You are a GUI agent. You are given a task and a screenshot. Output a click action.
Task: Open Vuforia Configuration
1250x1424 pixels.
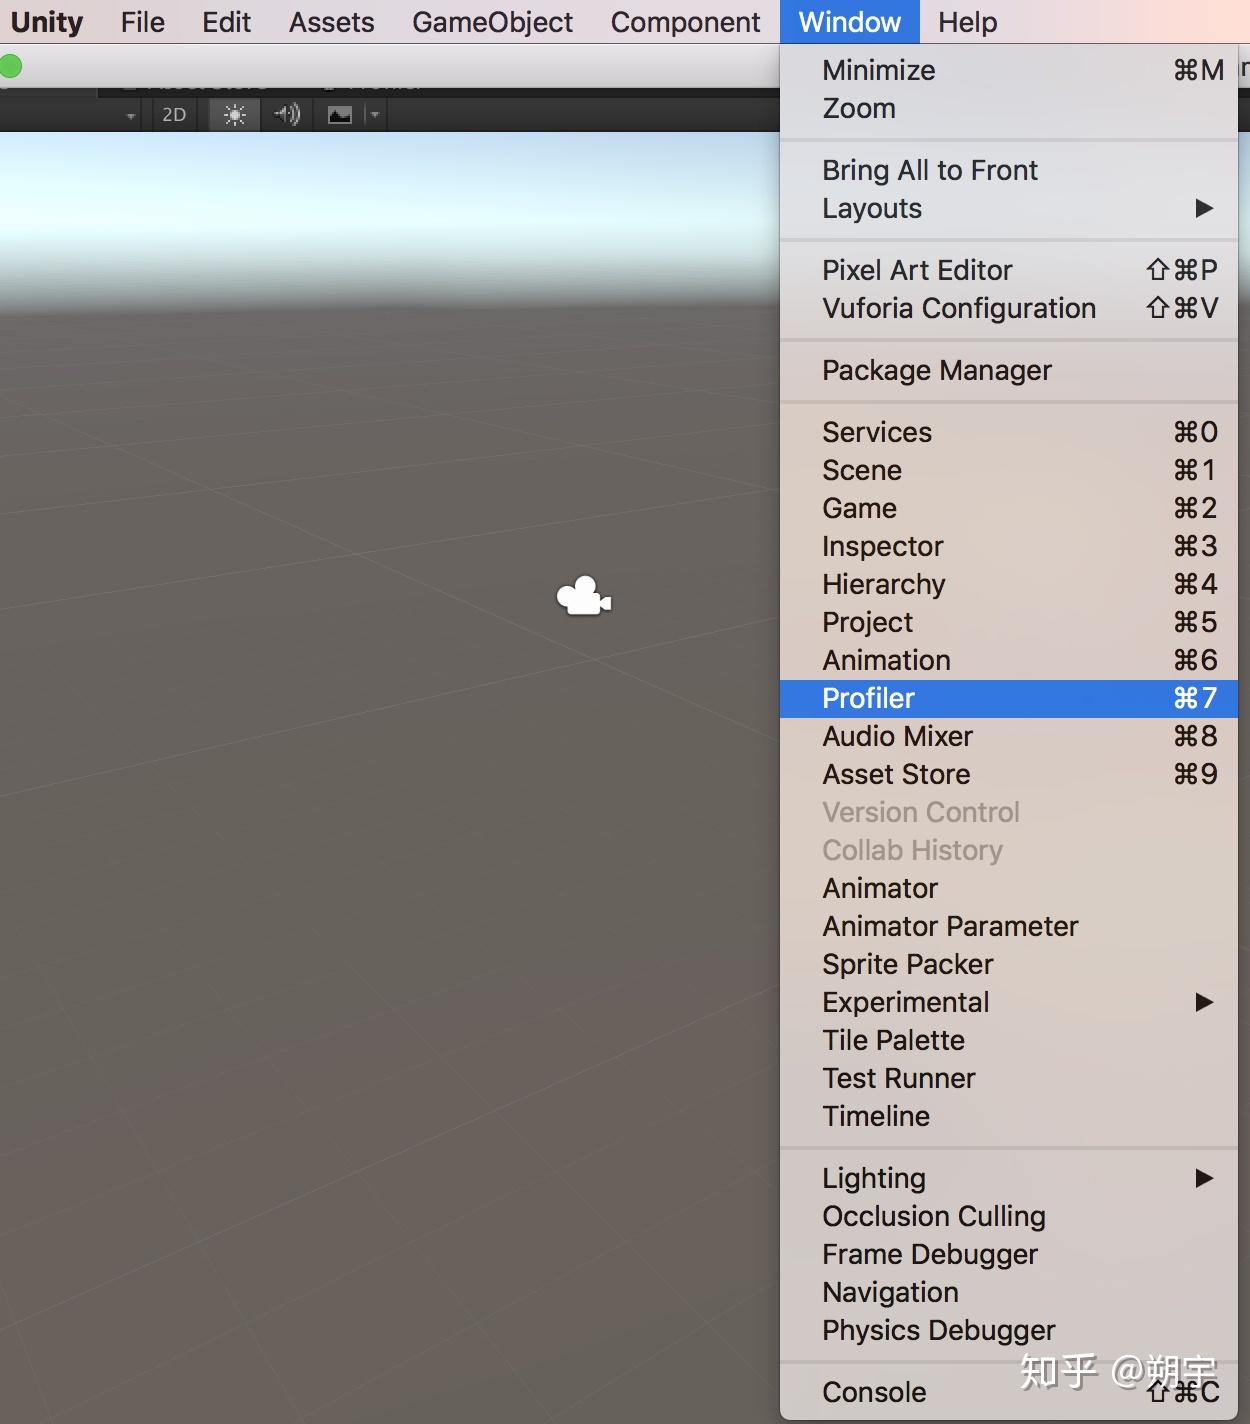1009,308
